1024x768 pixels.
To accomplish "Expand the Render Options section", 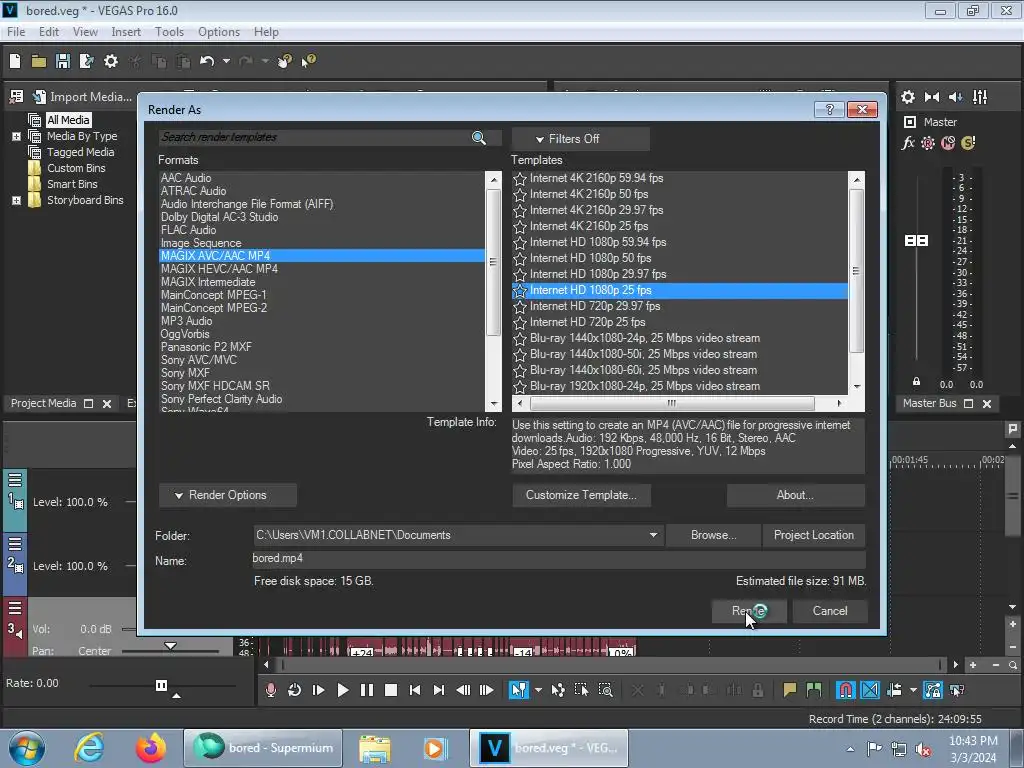I will 228,495.
